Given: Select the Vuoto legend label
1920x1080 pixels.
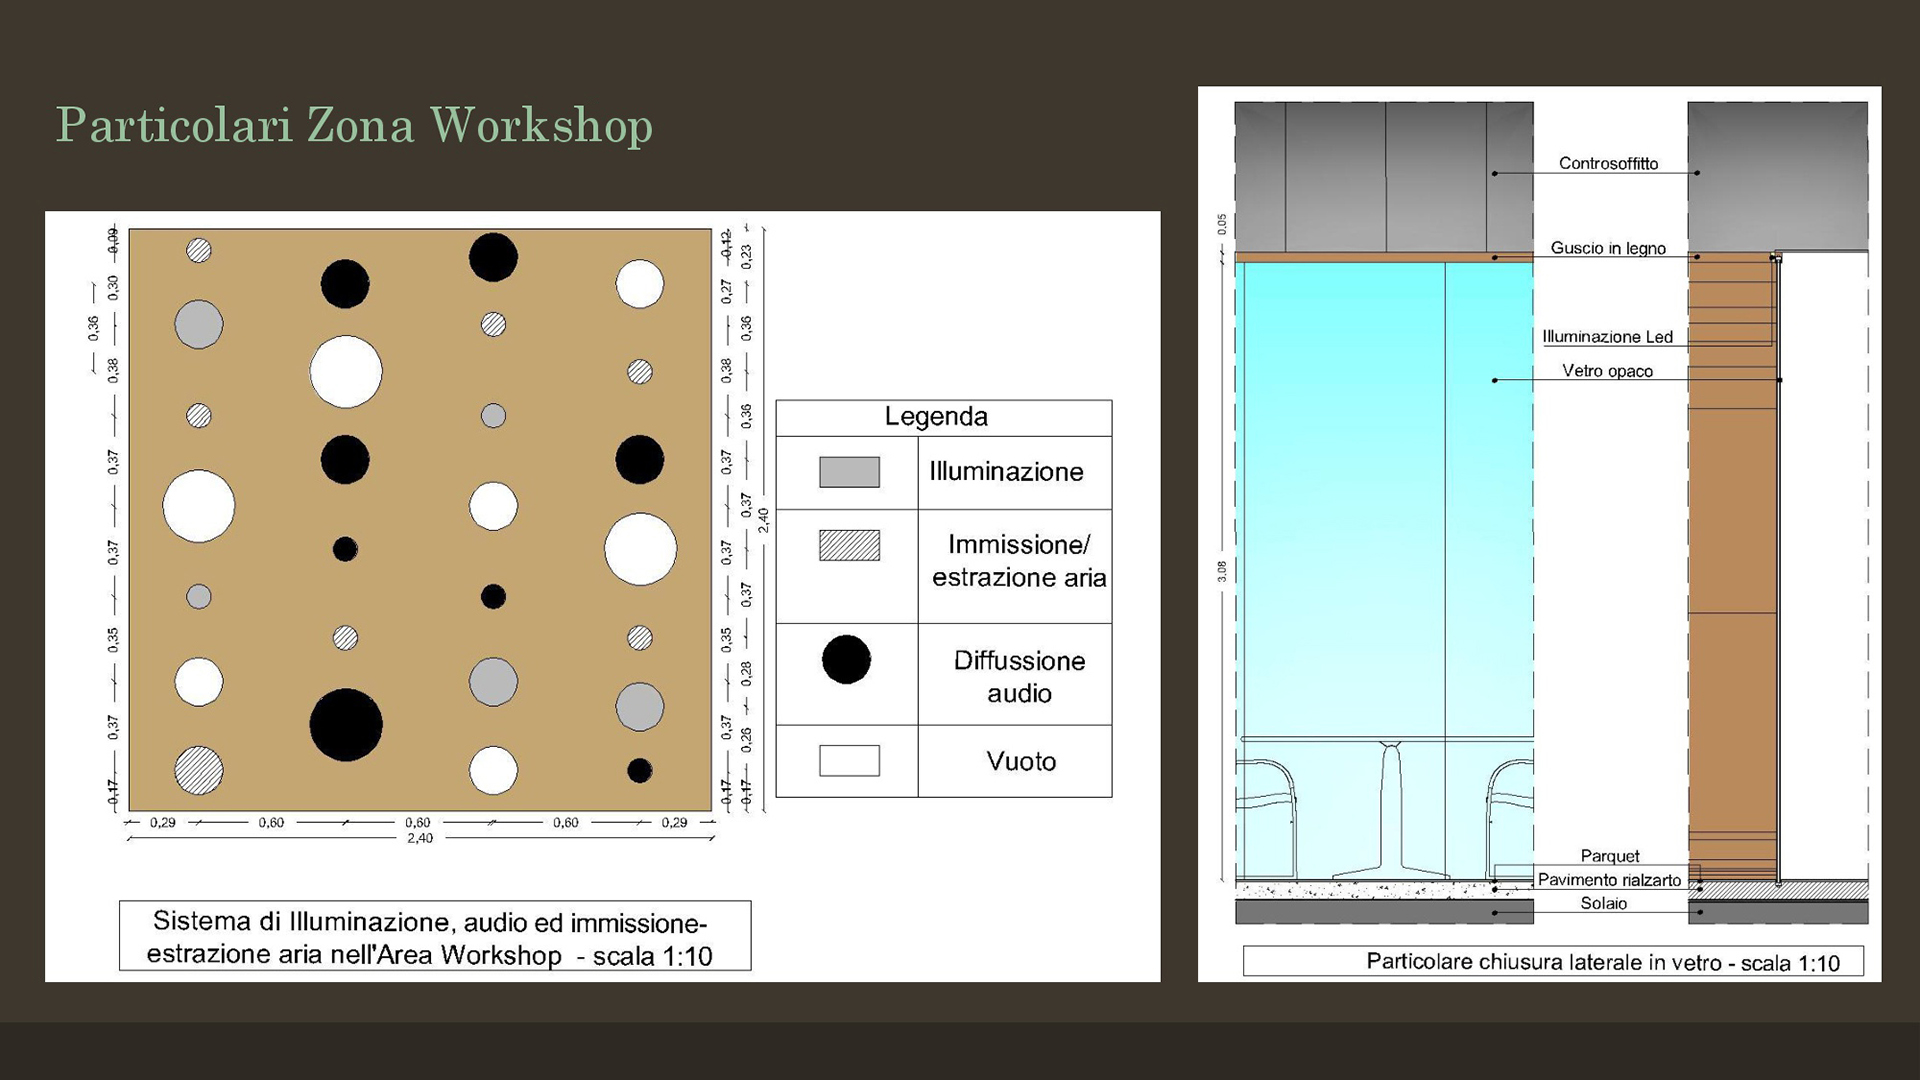Looking at the screenshot, I should tap(1021, 762).
